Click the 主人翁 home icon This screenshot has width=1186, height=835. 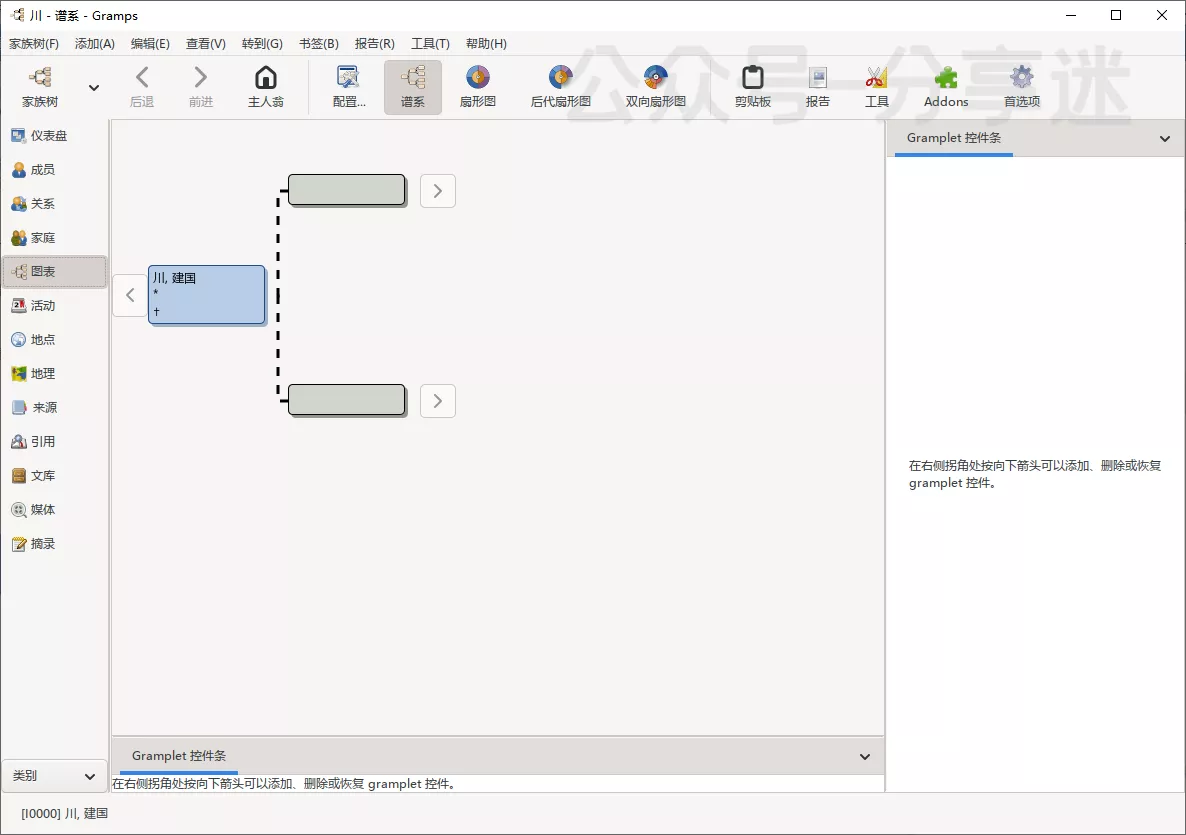(266, 78)
